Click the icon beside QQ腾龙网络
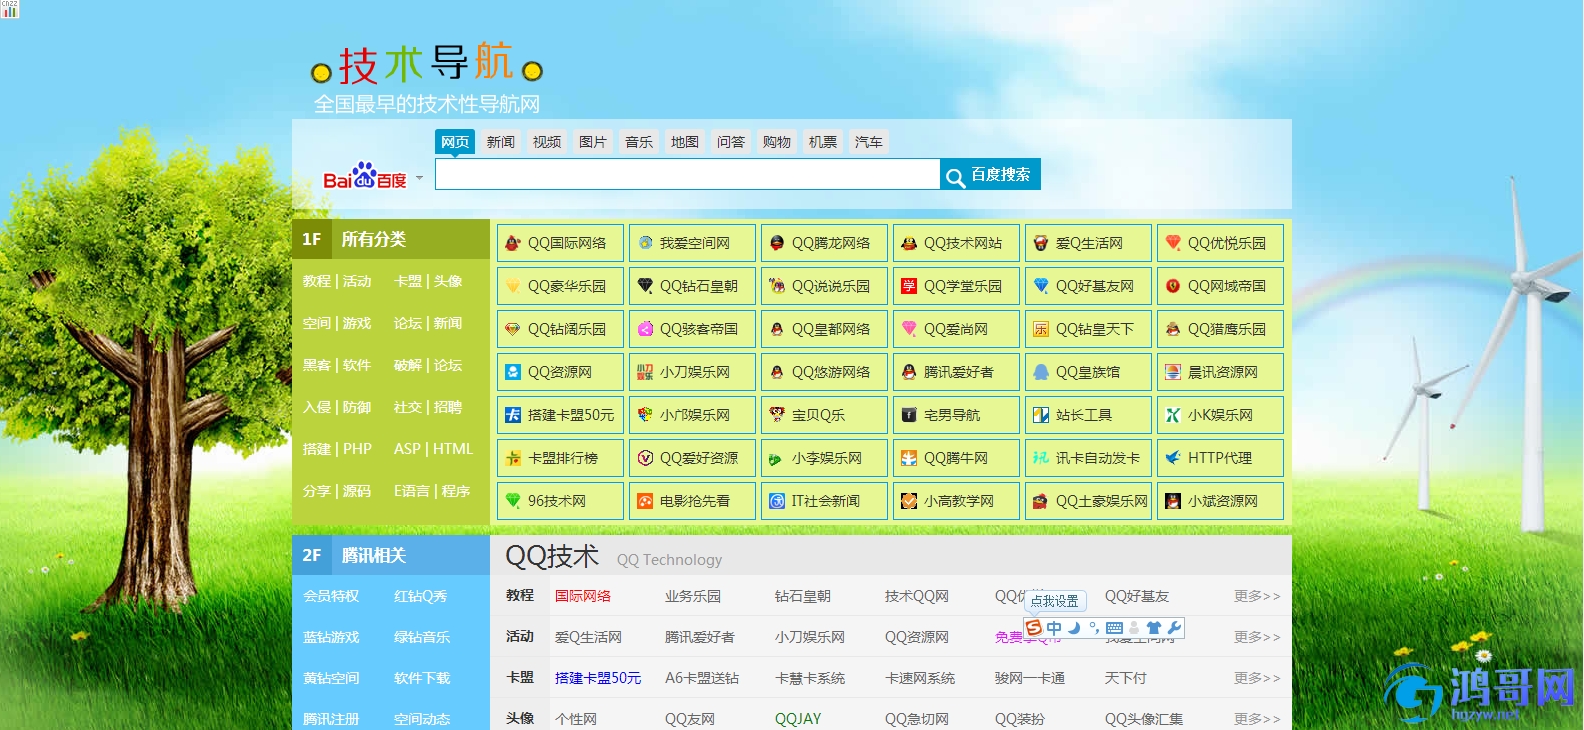Viewport: 1584px width, 730px height. pyautogui.click(x=776, y=243)
